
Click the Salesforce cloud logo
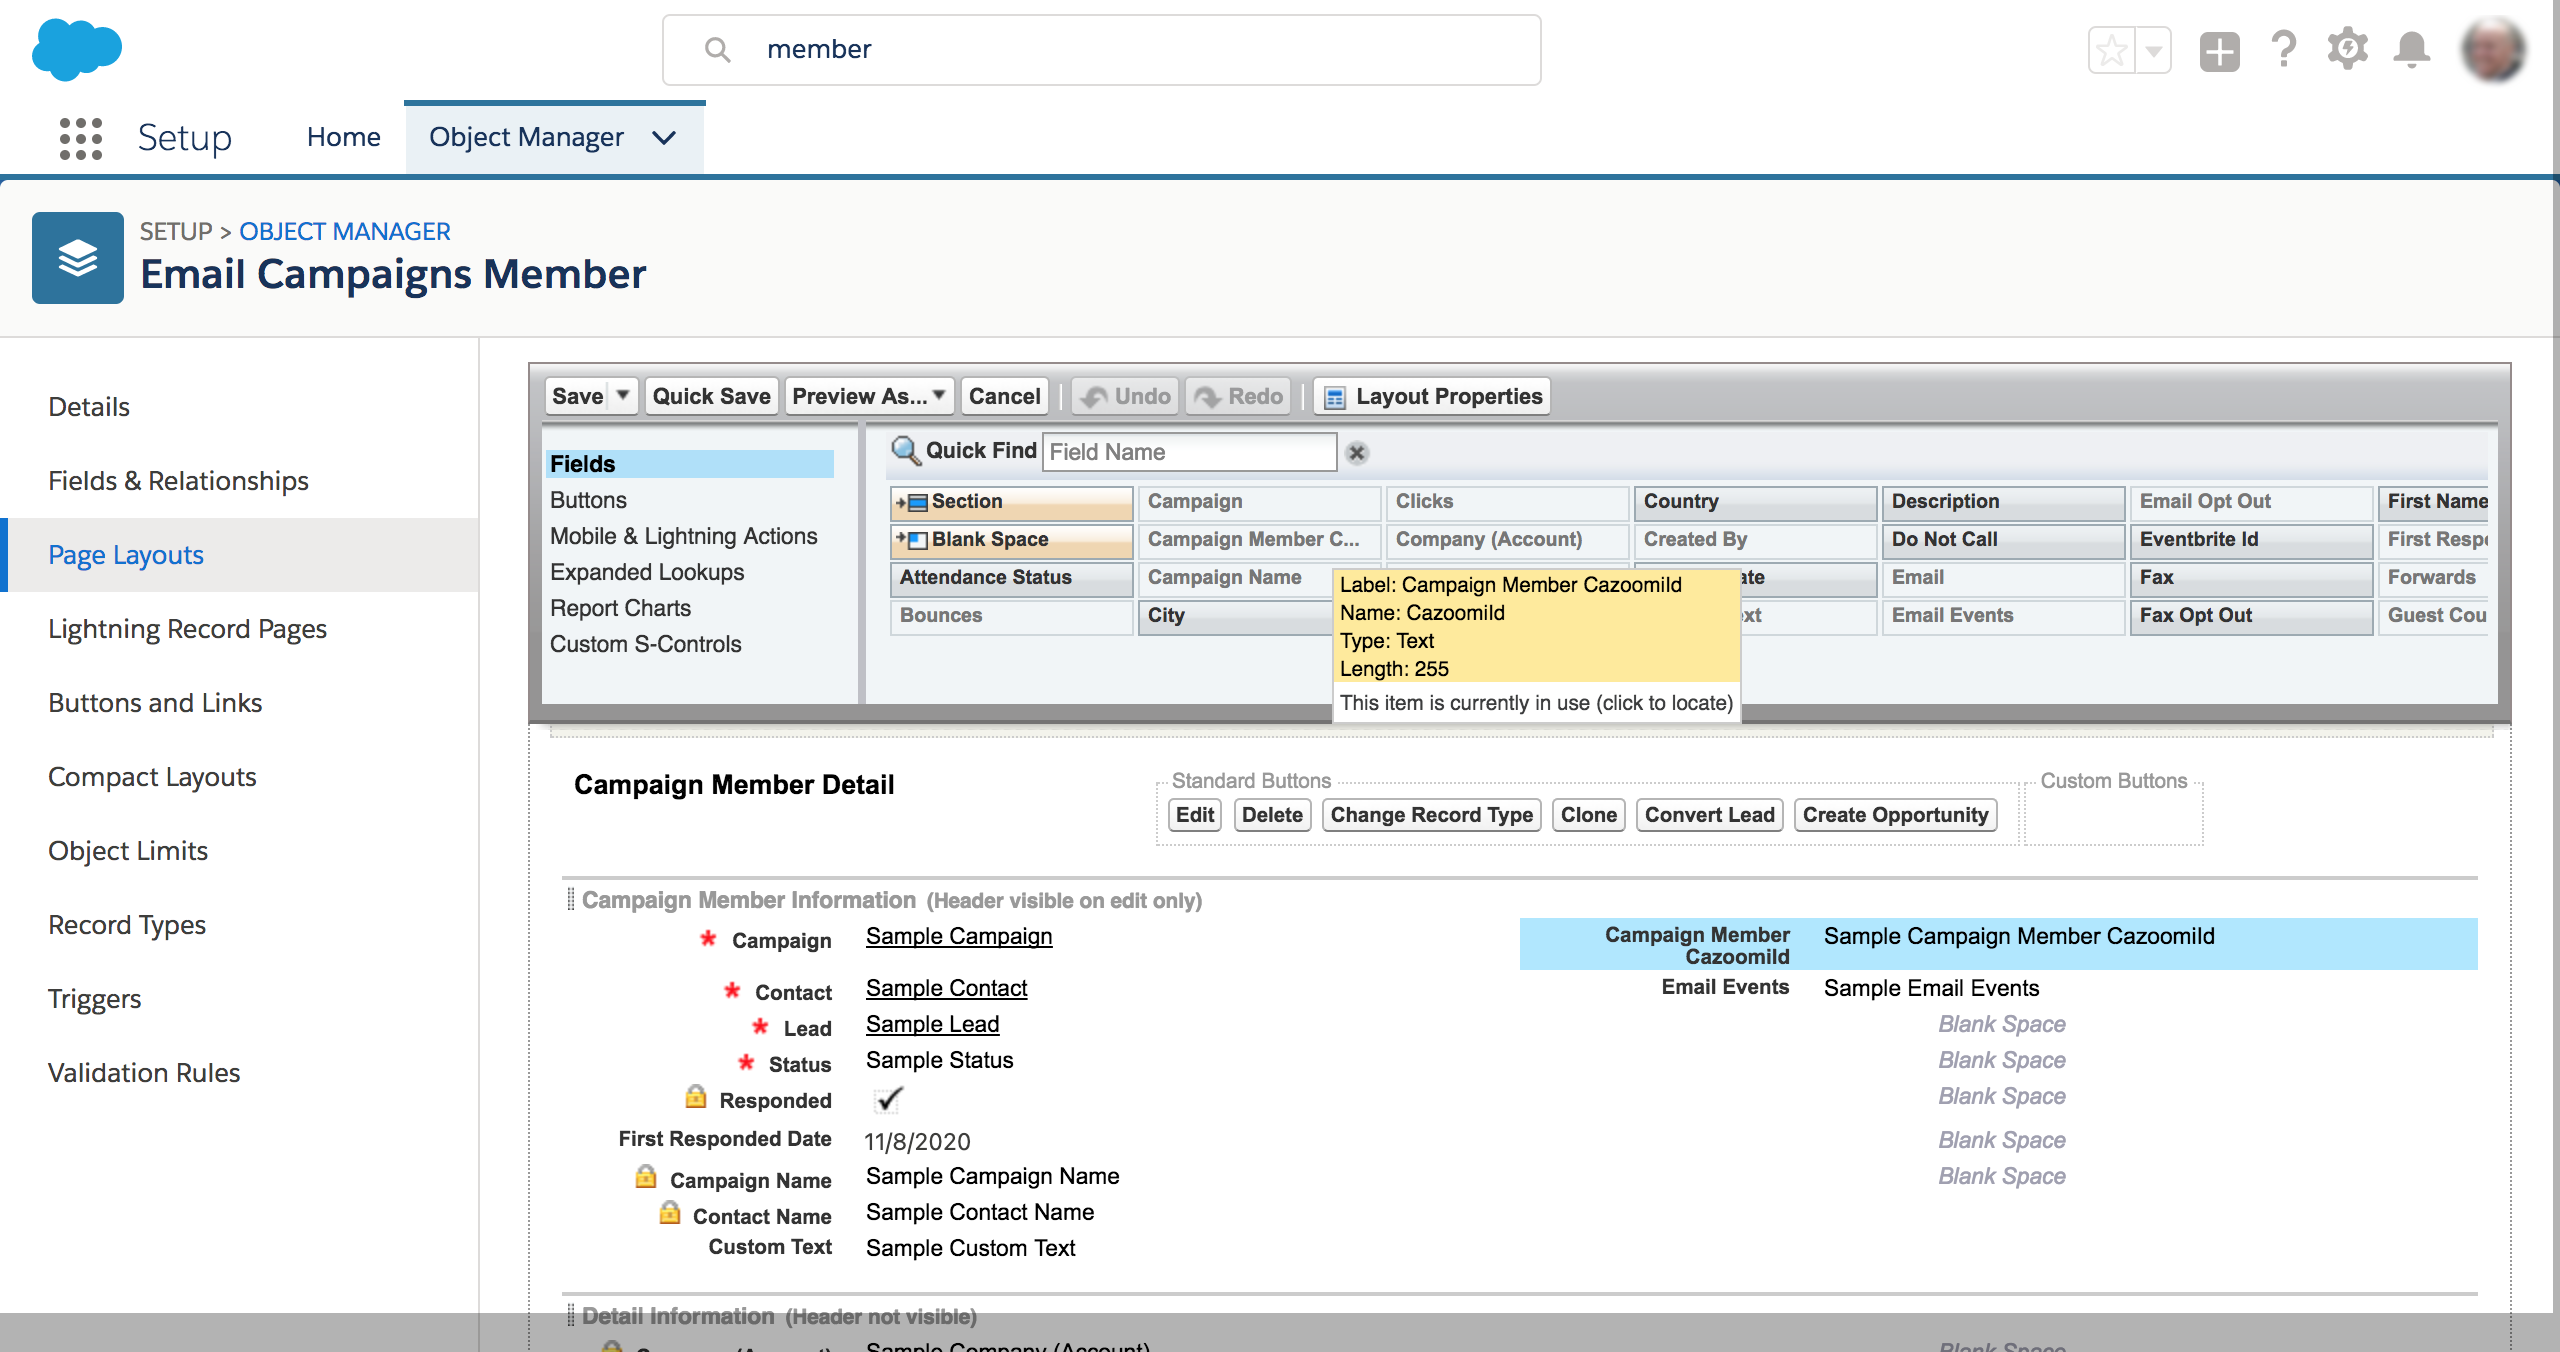coord(77,49)
